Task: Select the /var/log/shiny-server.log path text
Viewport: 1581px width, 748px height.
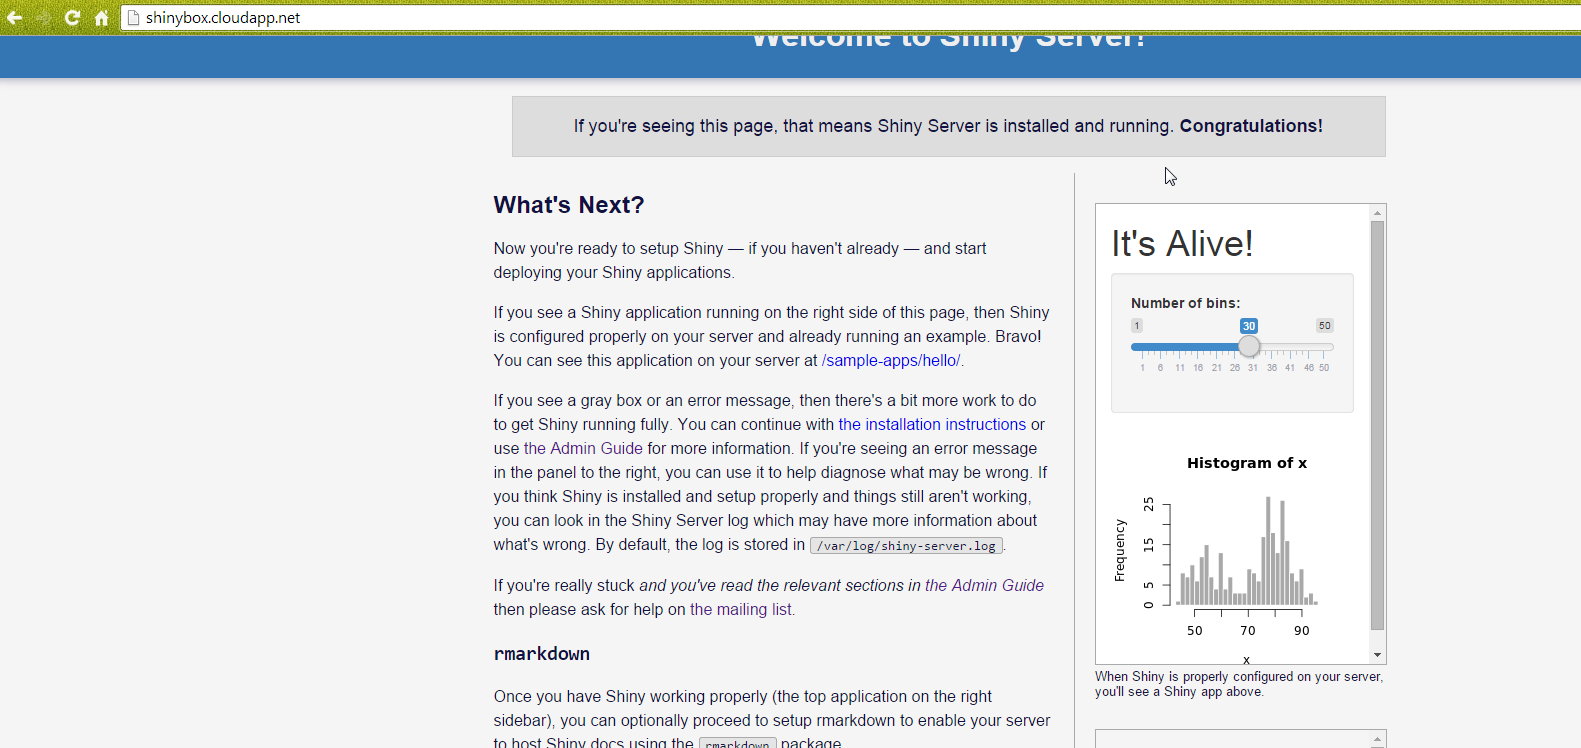Action: tap(906, 546)
